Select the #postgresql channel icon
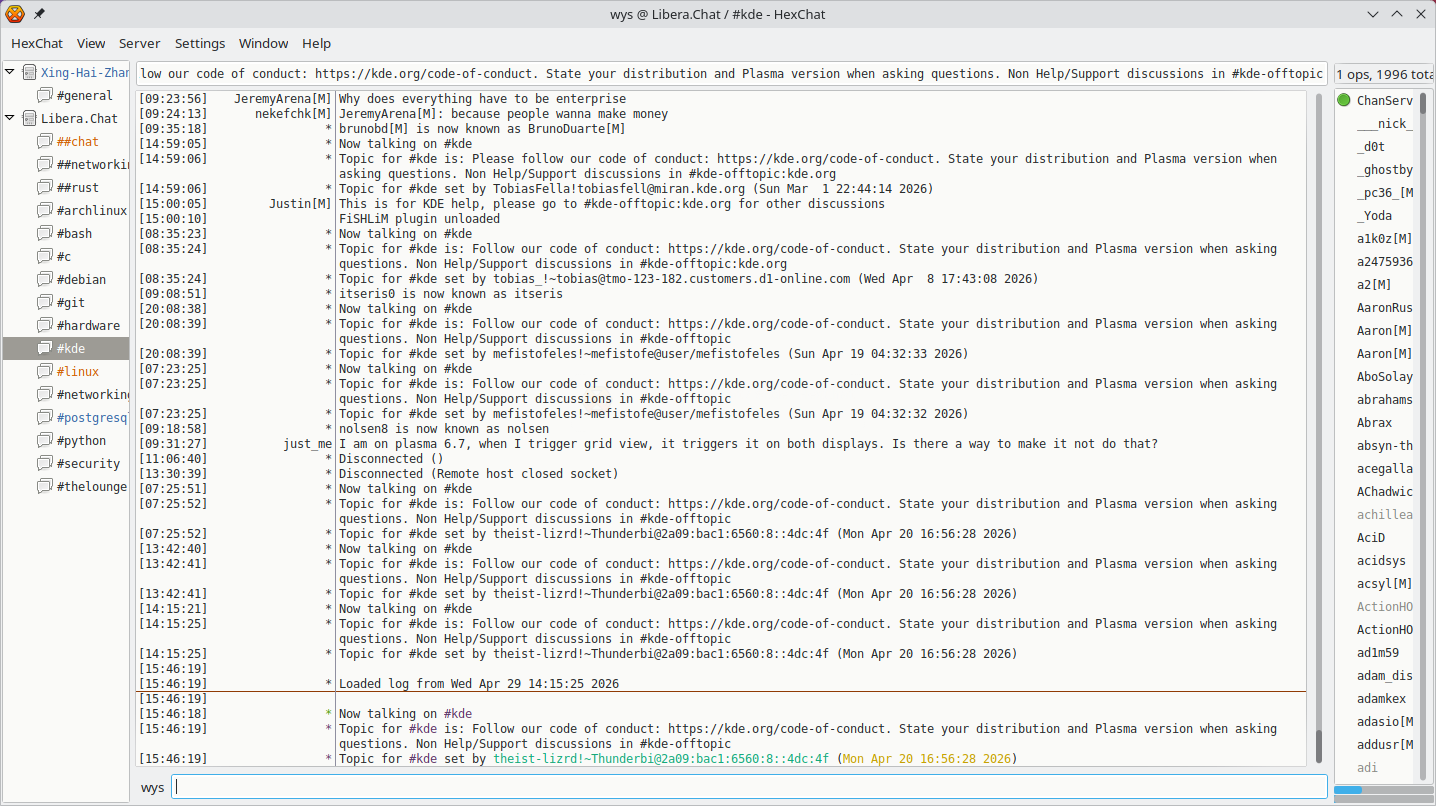 [x=45, y=418]
